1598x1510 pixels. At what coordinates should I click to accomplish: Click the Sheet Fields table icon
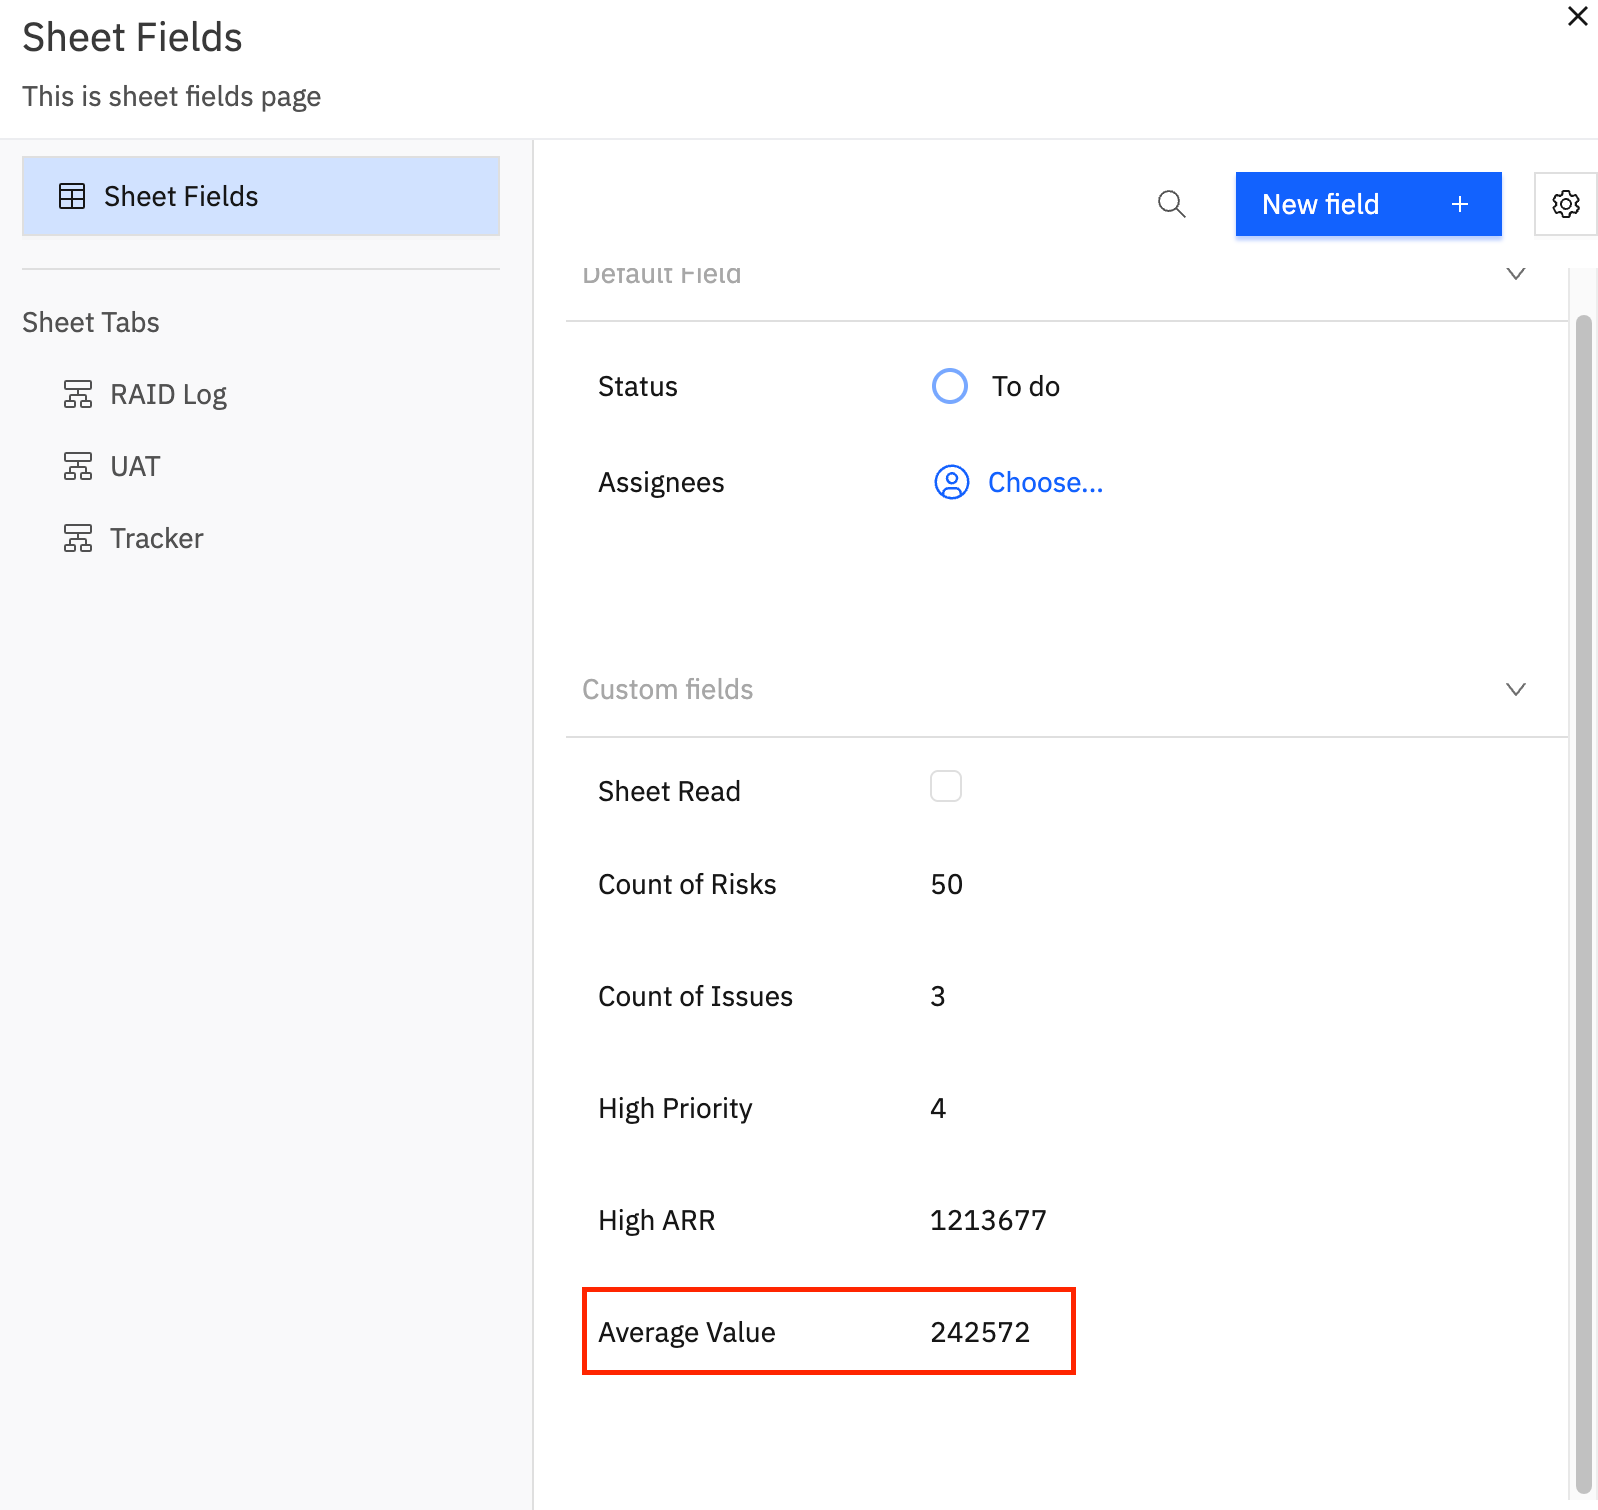coord(72,196)
